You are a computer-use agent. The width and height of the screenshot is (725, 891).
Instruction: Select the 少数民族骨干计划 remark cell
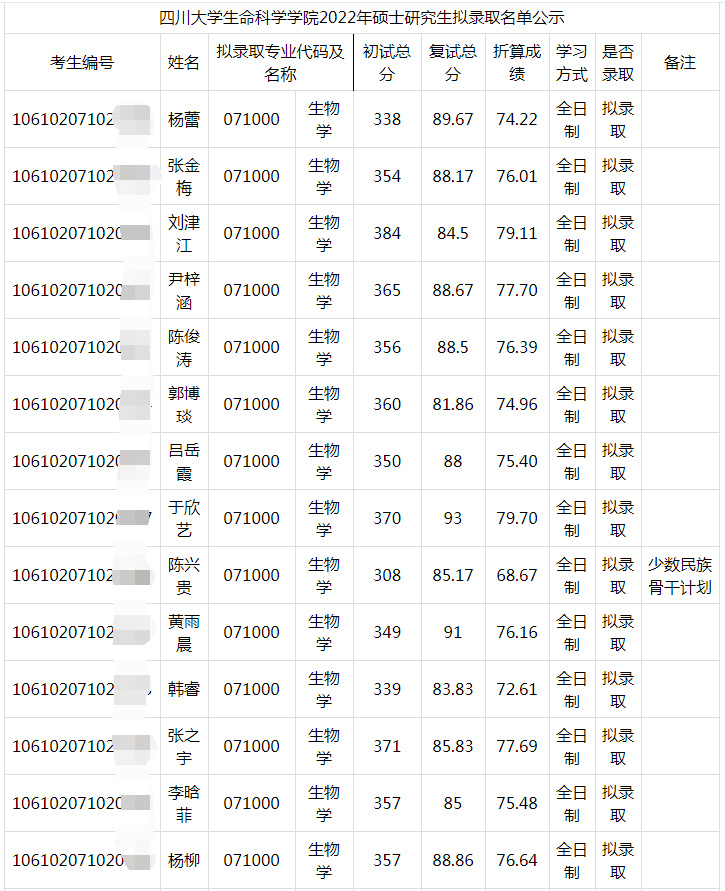coord(680,575)
